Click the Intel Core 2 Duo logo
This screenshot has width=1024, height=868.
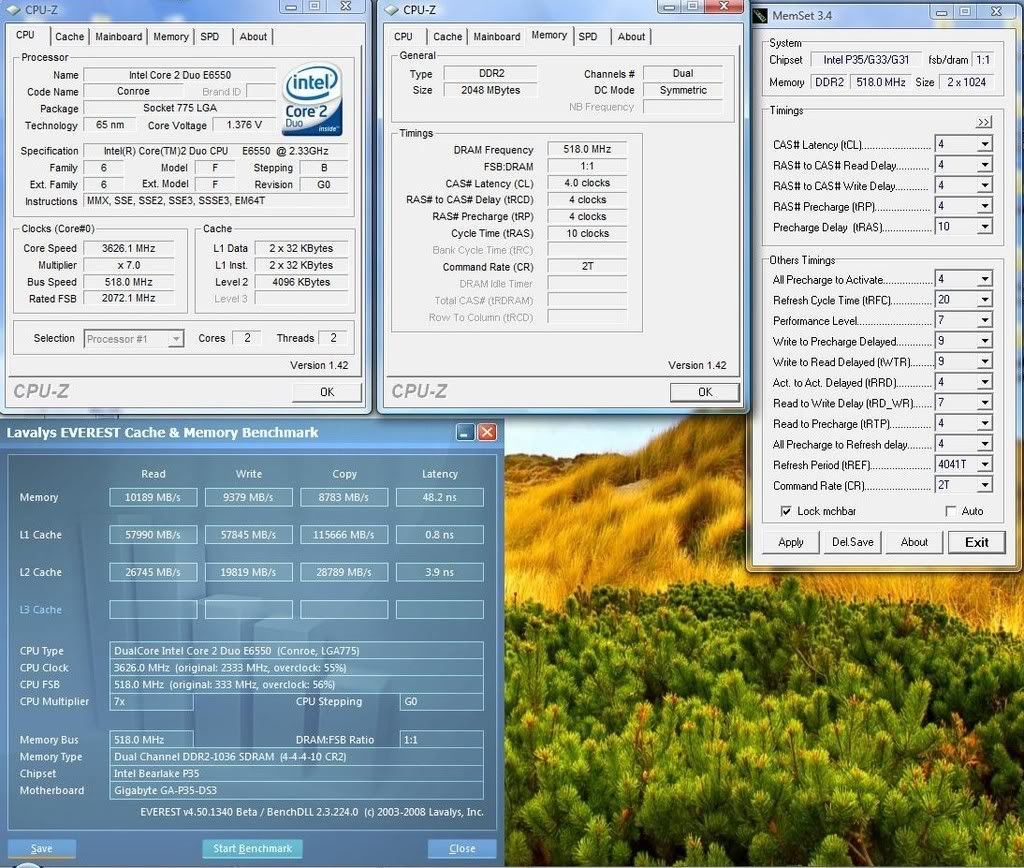click(x=312, y=100)
